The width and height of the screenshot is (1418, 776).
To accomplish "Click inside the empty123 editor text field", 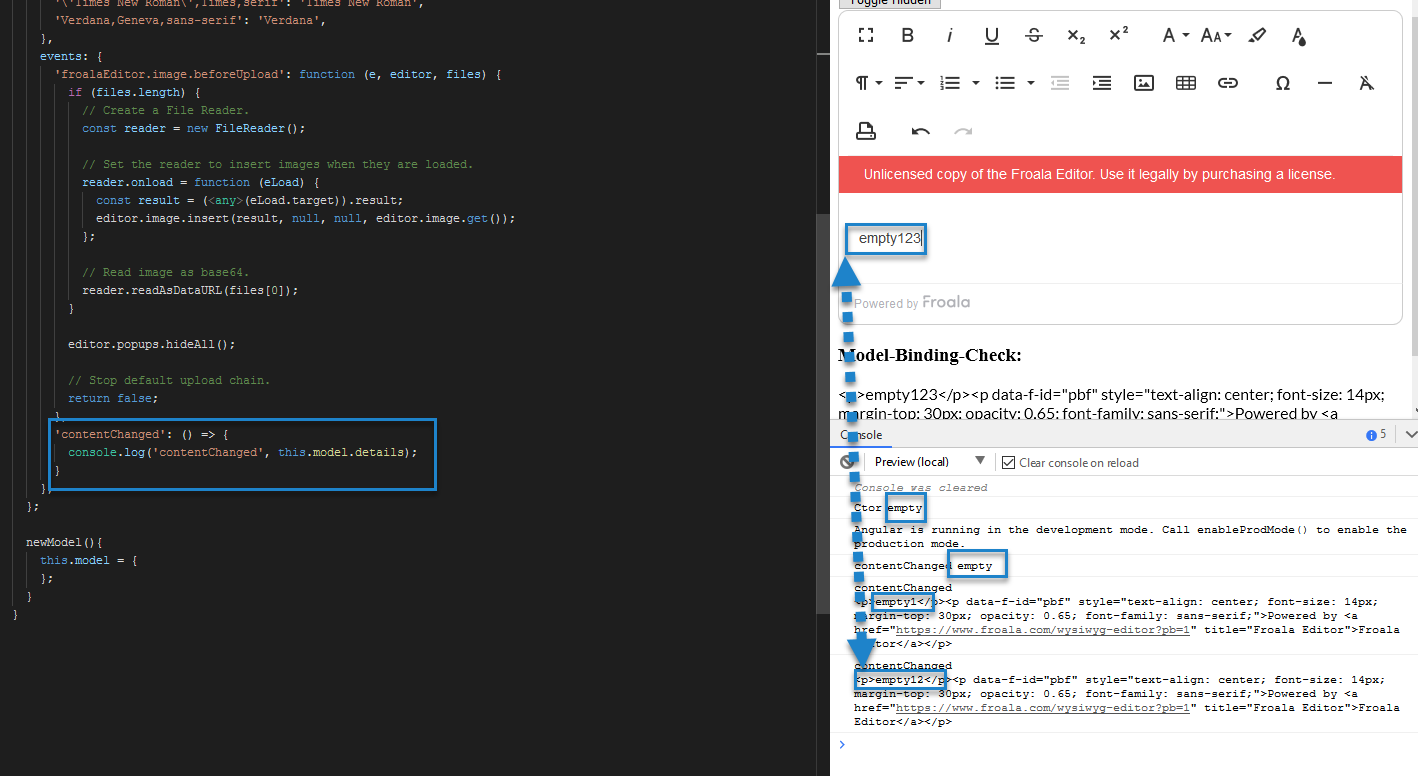I will pyautogui.click(x=886, y=238).
